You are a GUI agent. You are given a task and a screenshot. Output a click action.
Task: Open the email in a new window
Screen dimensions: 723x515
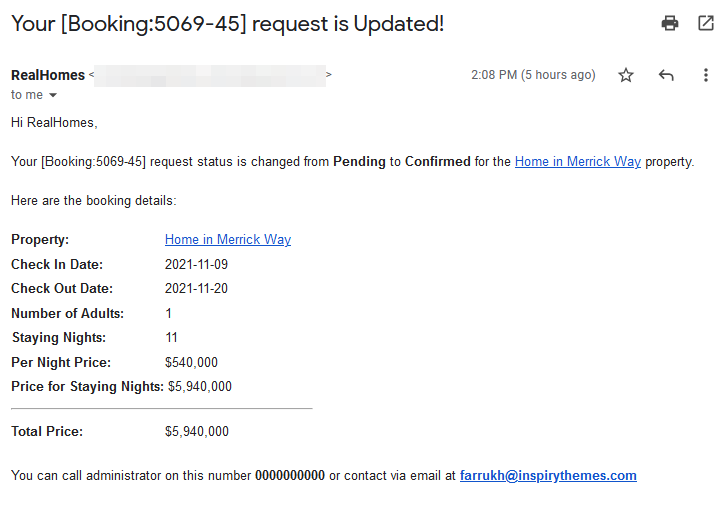pos(705,23)
